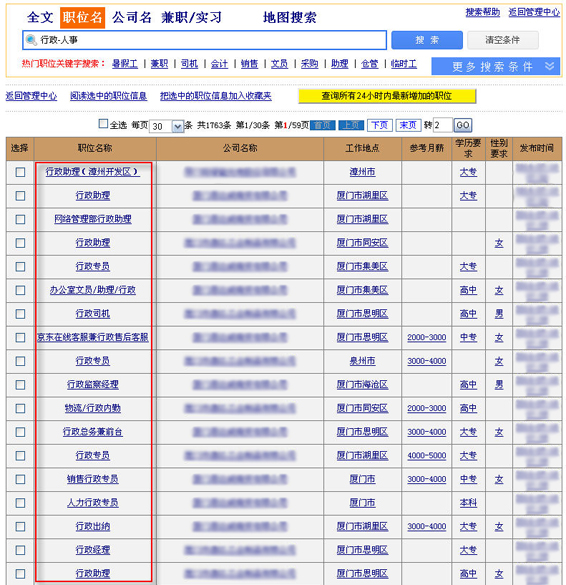This screenshot has height=585, width=566.
Task: Click the magnifier icon in the search box
Action: point(32,40)
